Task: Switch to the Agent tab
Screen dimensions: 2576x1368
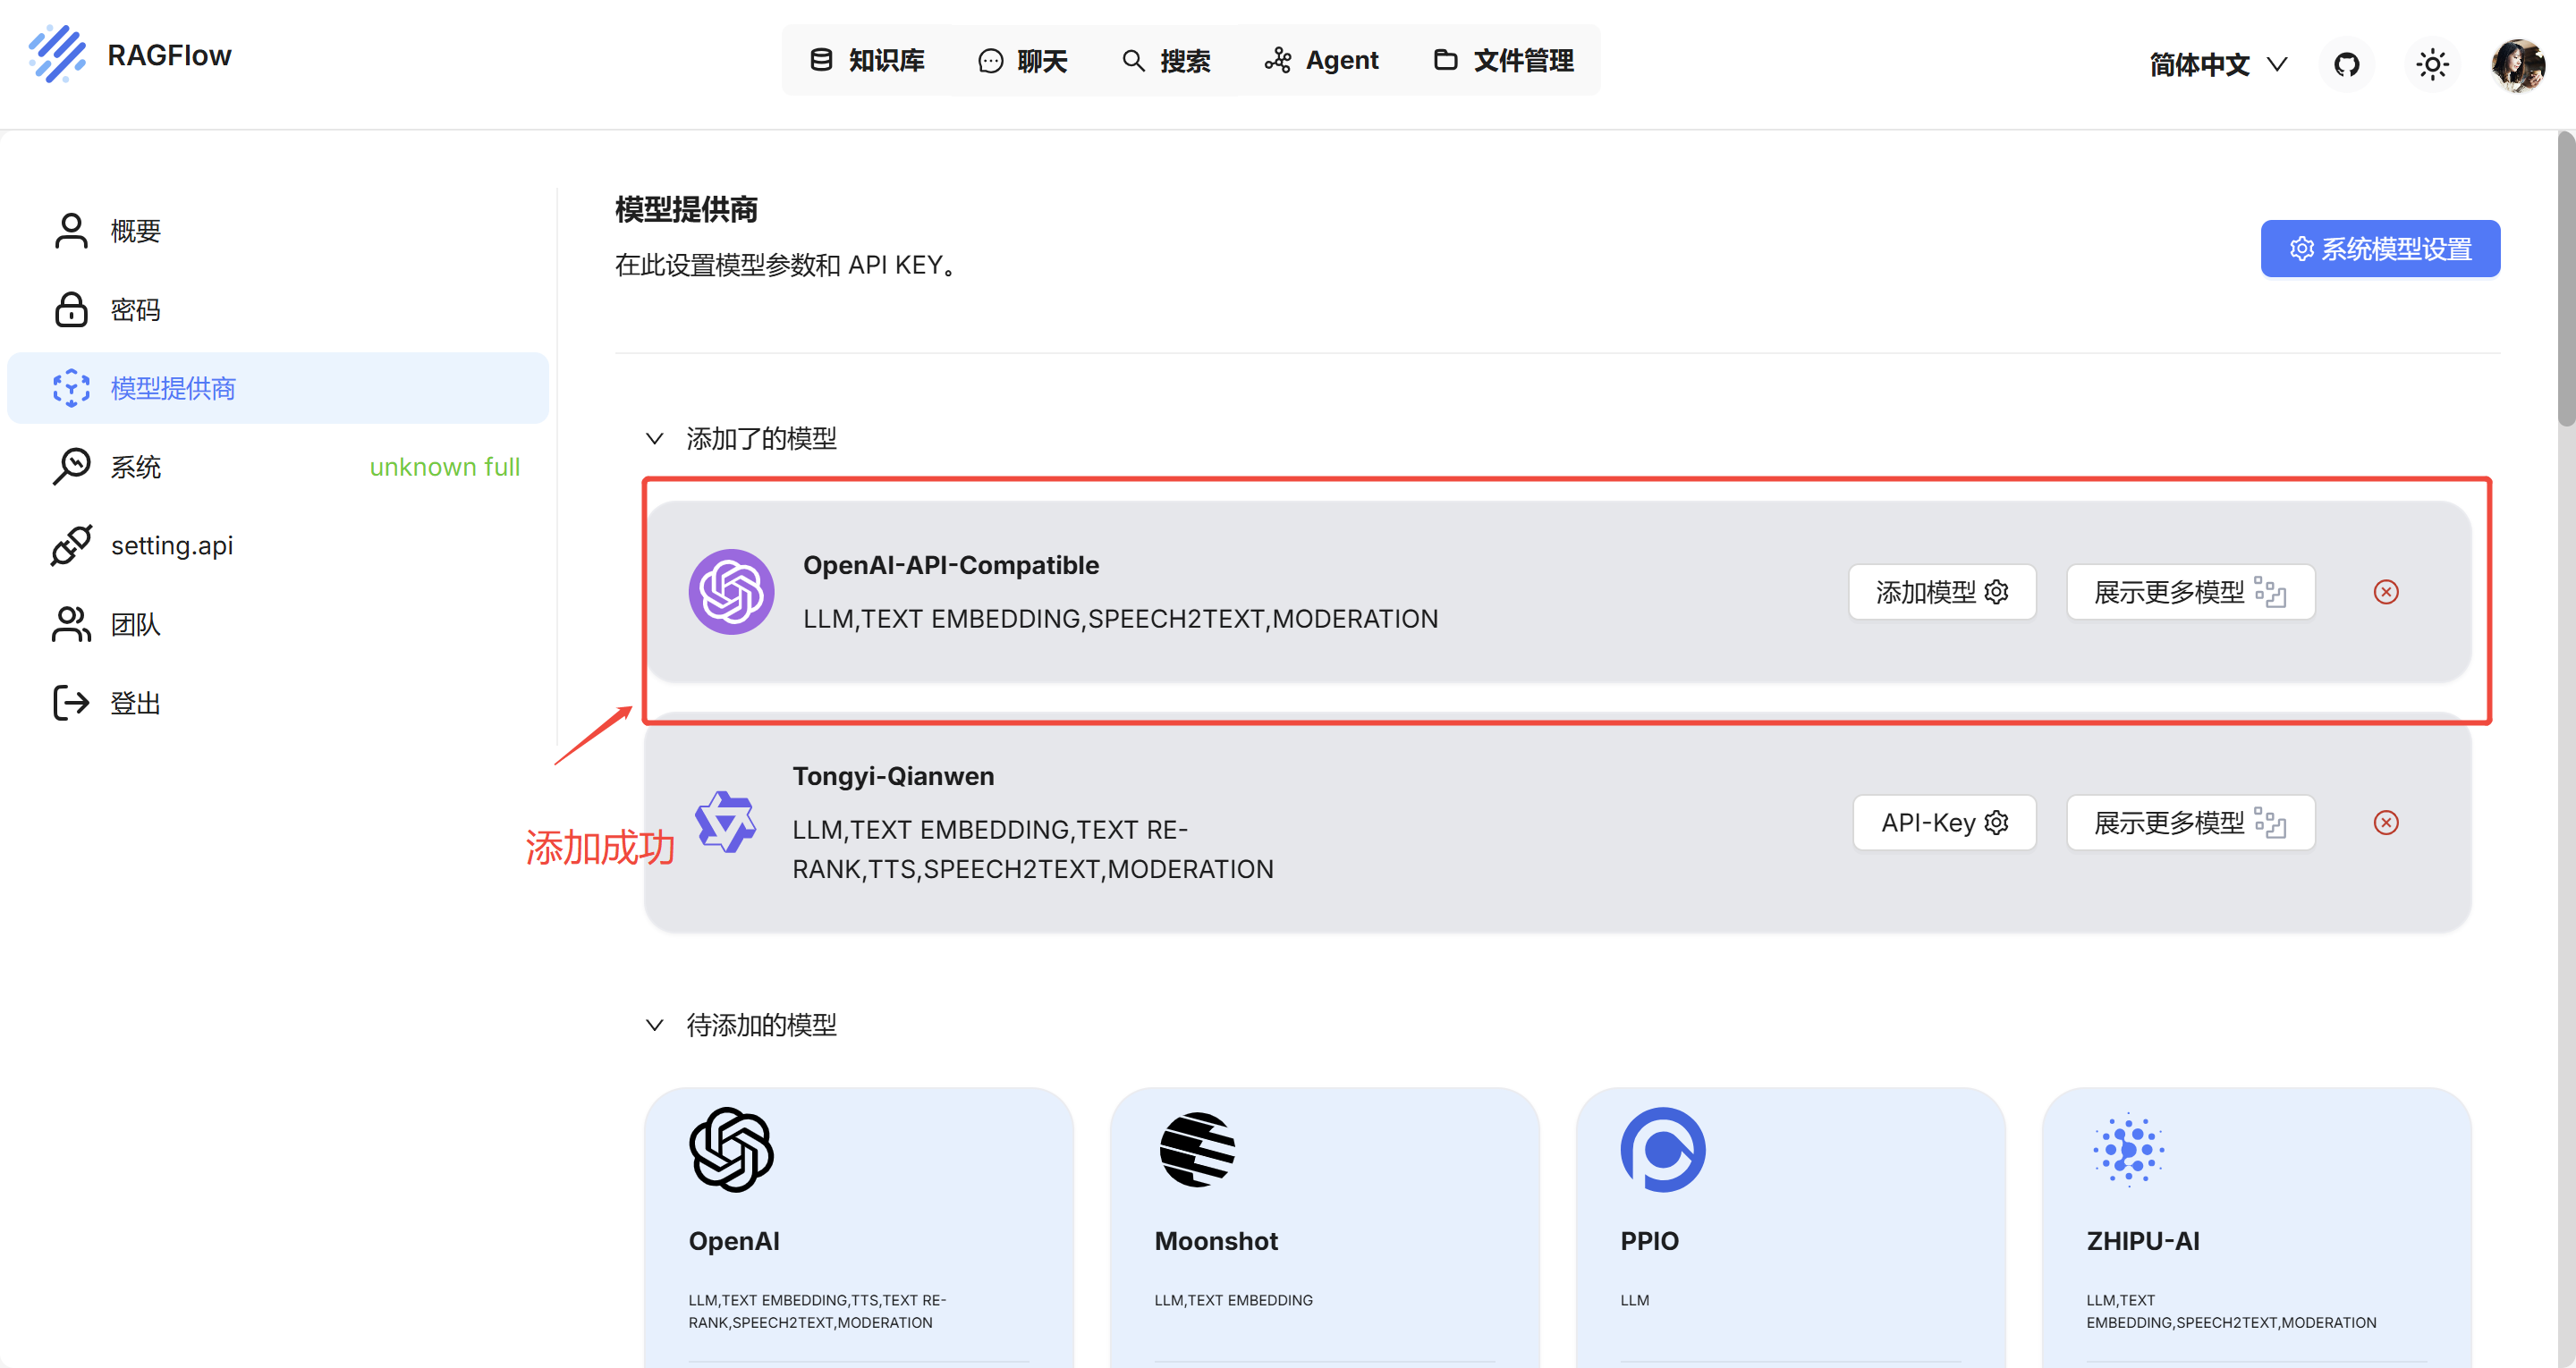Action: point(1321,60)
